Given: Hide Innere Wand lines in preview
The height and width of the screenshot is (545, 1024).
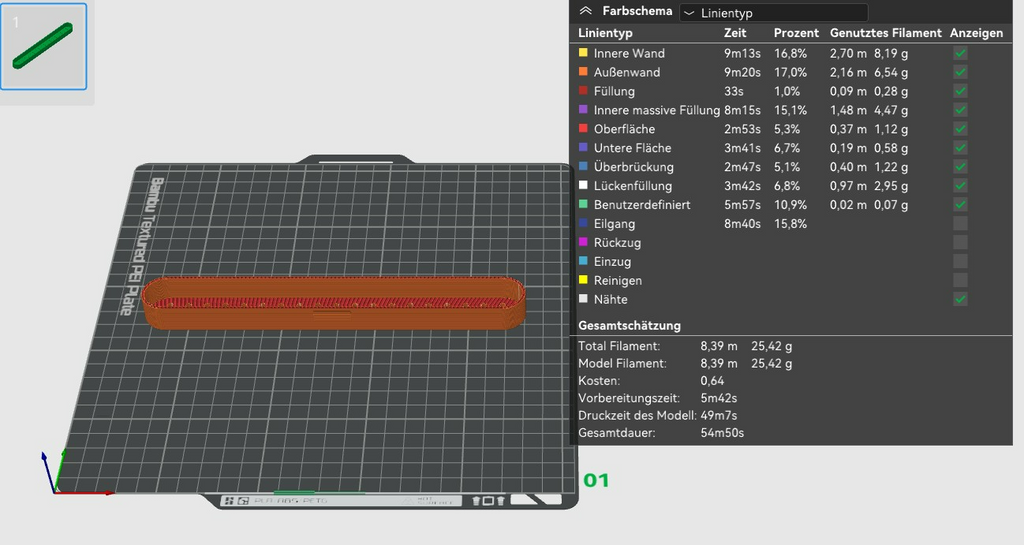Looking at the screenshot, I should pyautogui.click(x=960, y=54).
